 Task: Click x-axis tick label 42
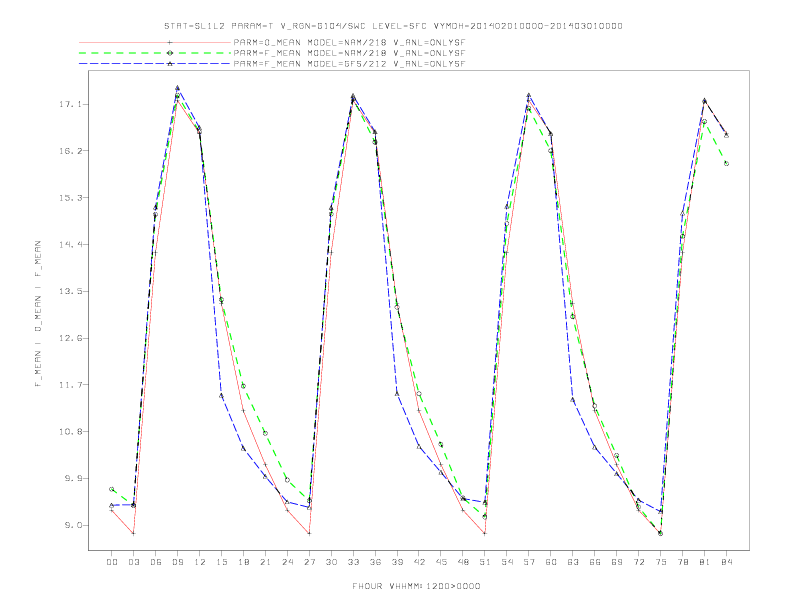pos(419,562)
